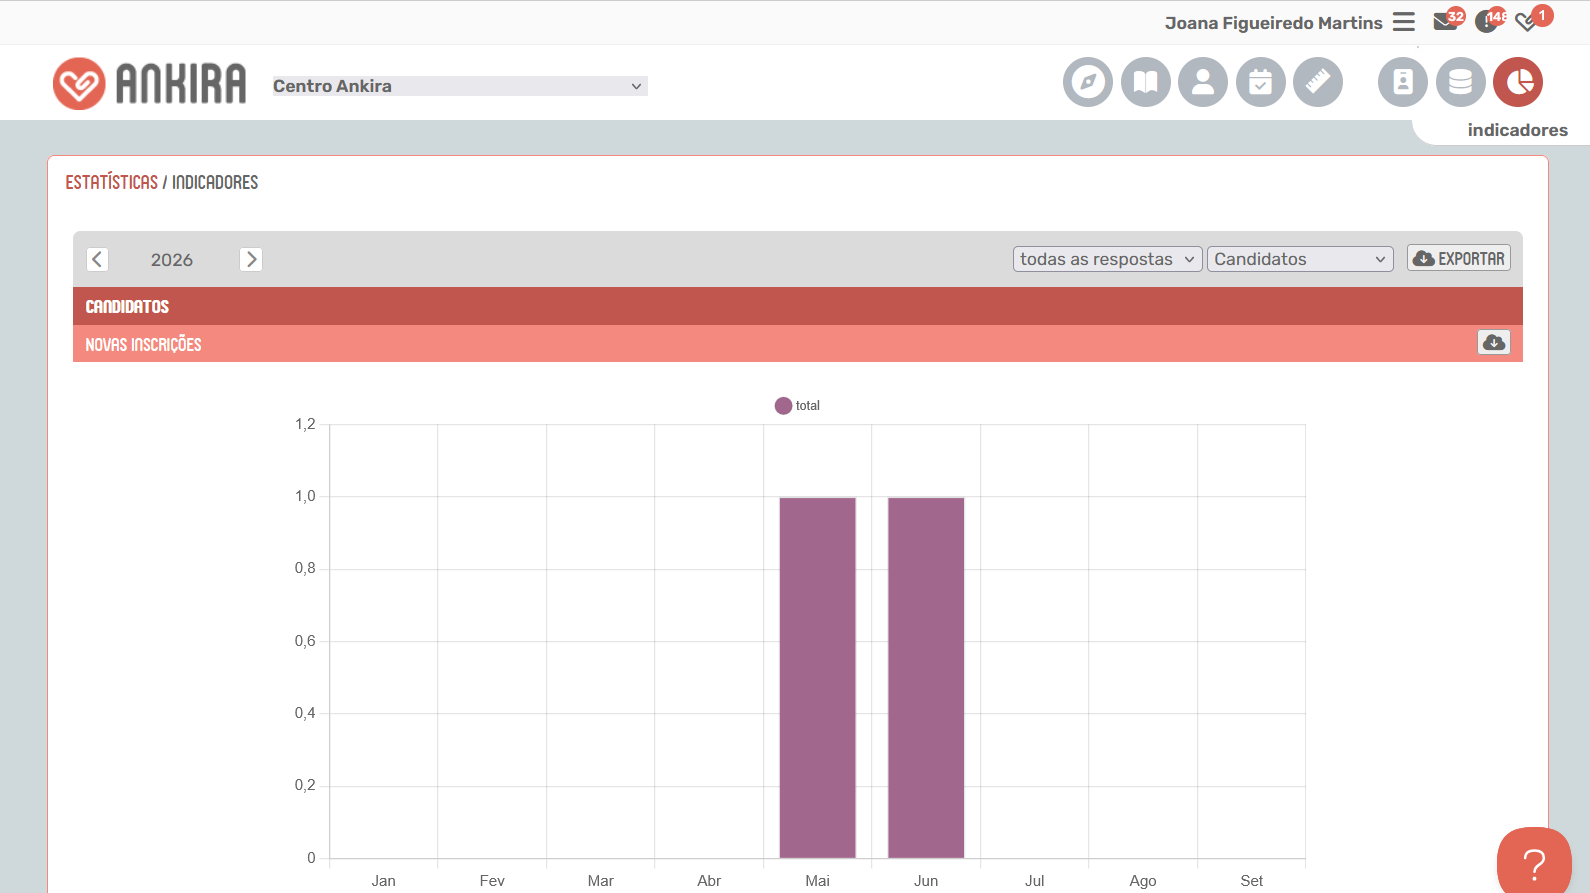Open the pie chart indicadores icon
The height and width of the screenshot is (893, 1590).
(1518, 82)
